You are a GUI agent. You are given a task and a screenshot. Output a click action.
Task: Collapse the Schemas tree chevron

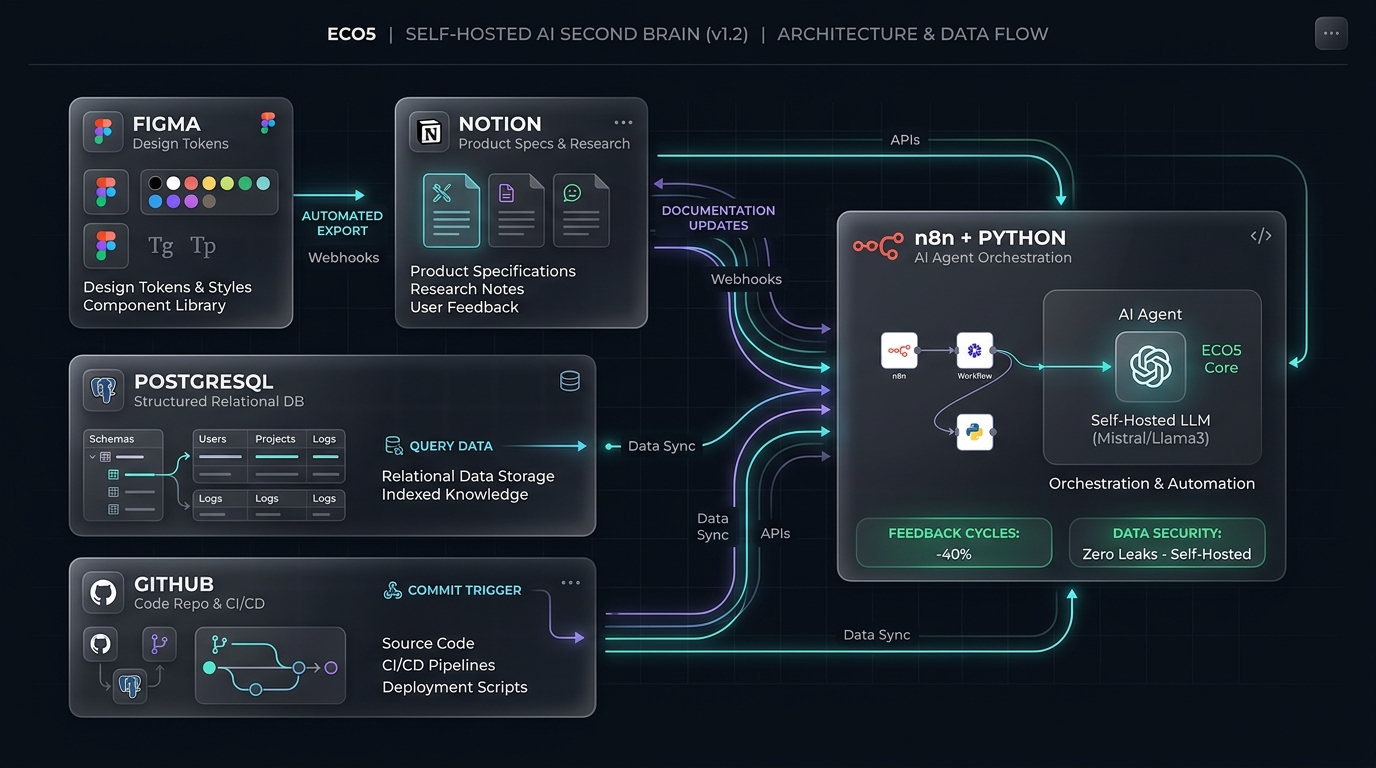coord(93,457)
